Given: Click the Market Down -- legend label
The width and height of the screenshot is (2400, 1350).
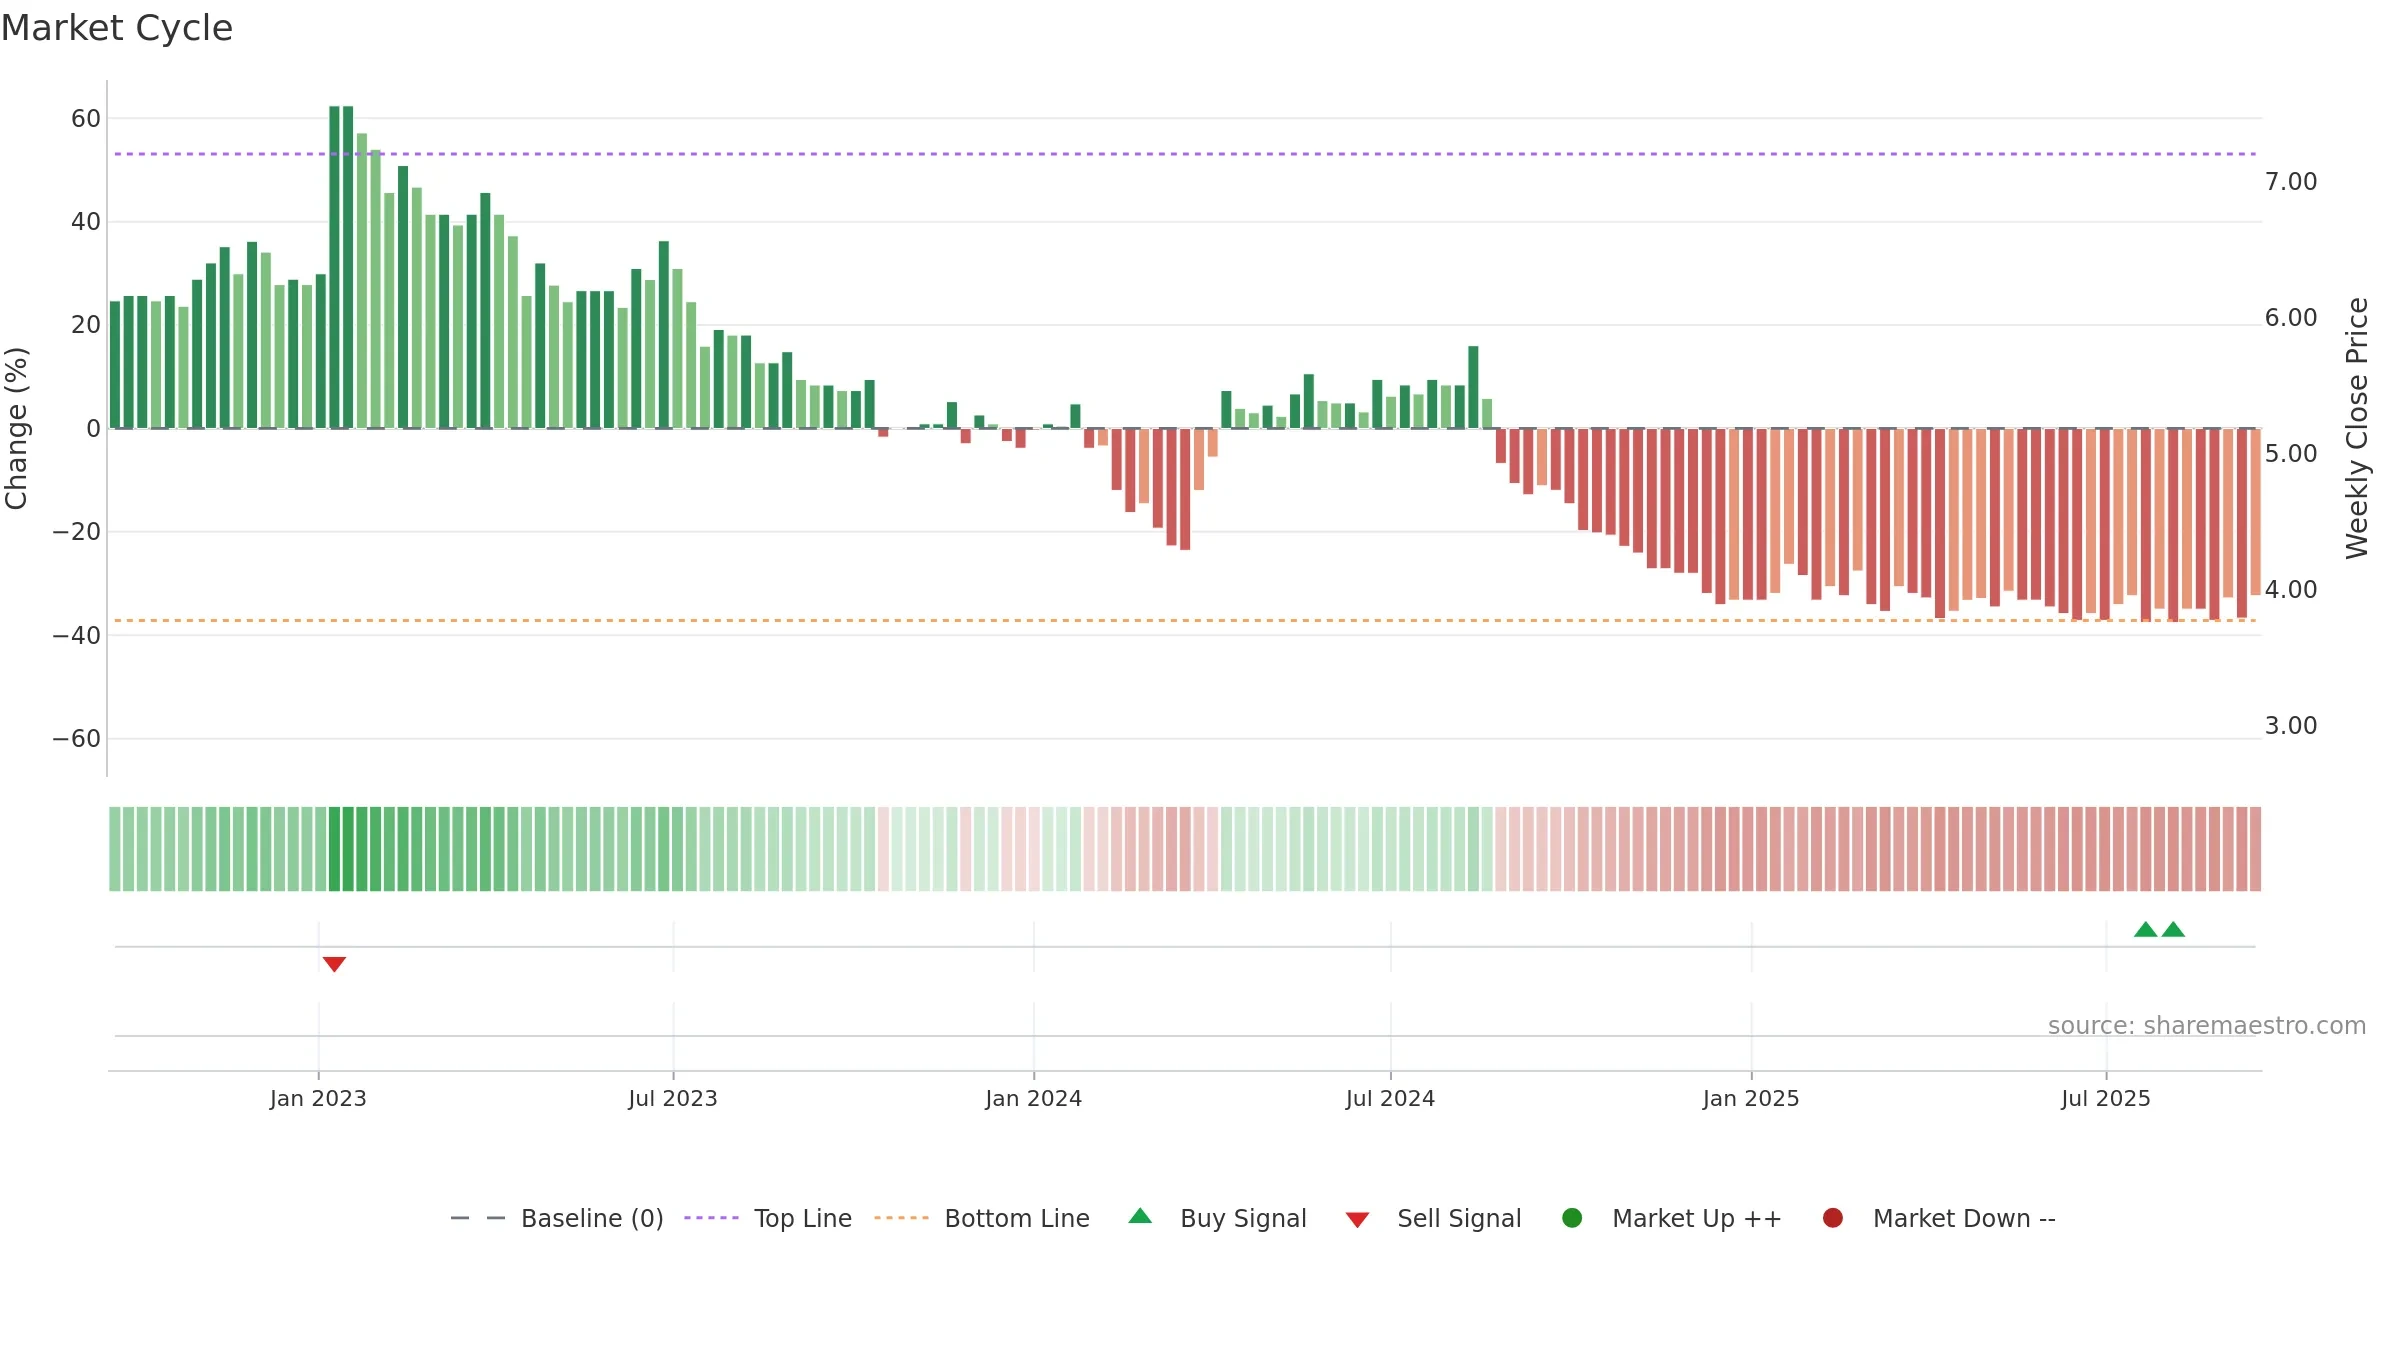Looking at the screenshot, I should click(1964, 1218).
